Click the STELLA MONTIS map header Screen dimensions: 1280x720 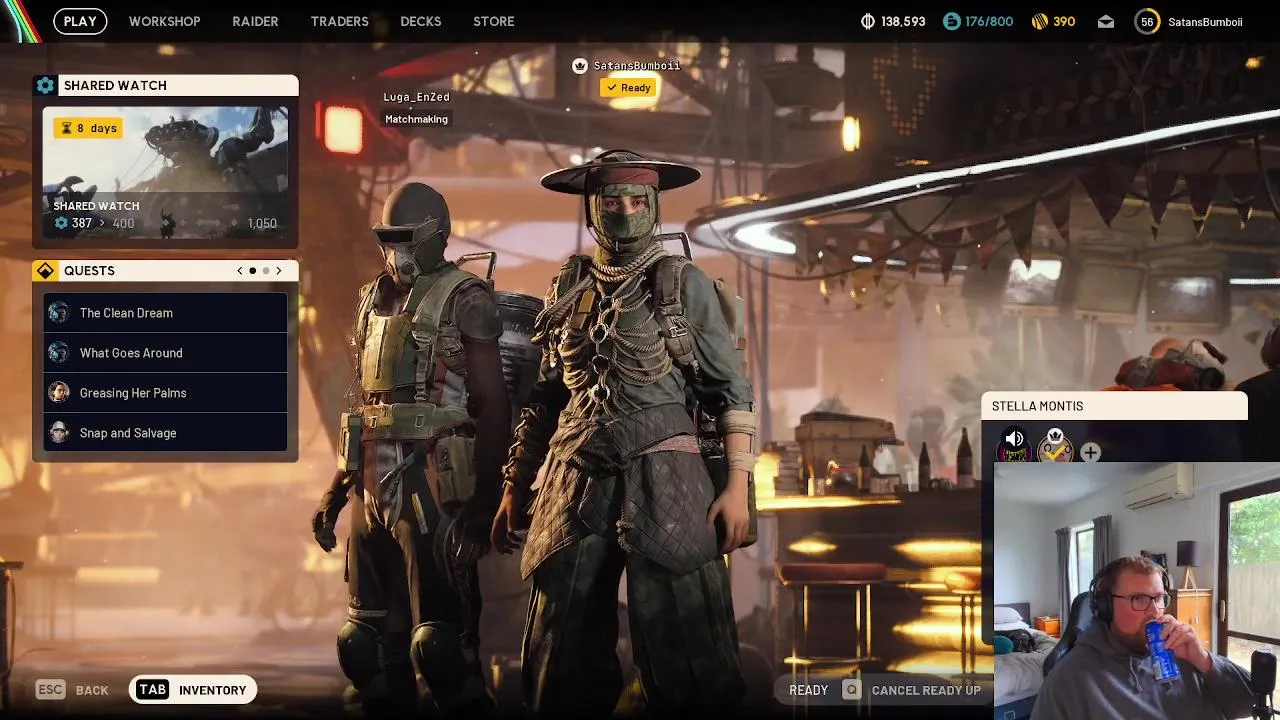1115,406
